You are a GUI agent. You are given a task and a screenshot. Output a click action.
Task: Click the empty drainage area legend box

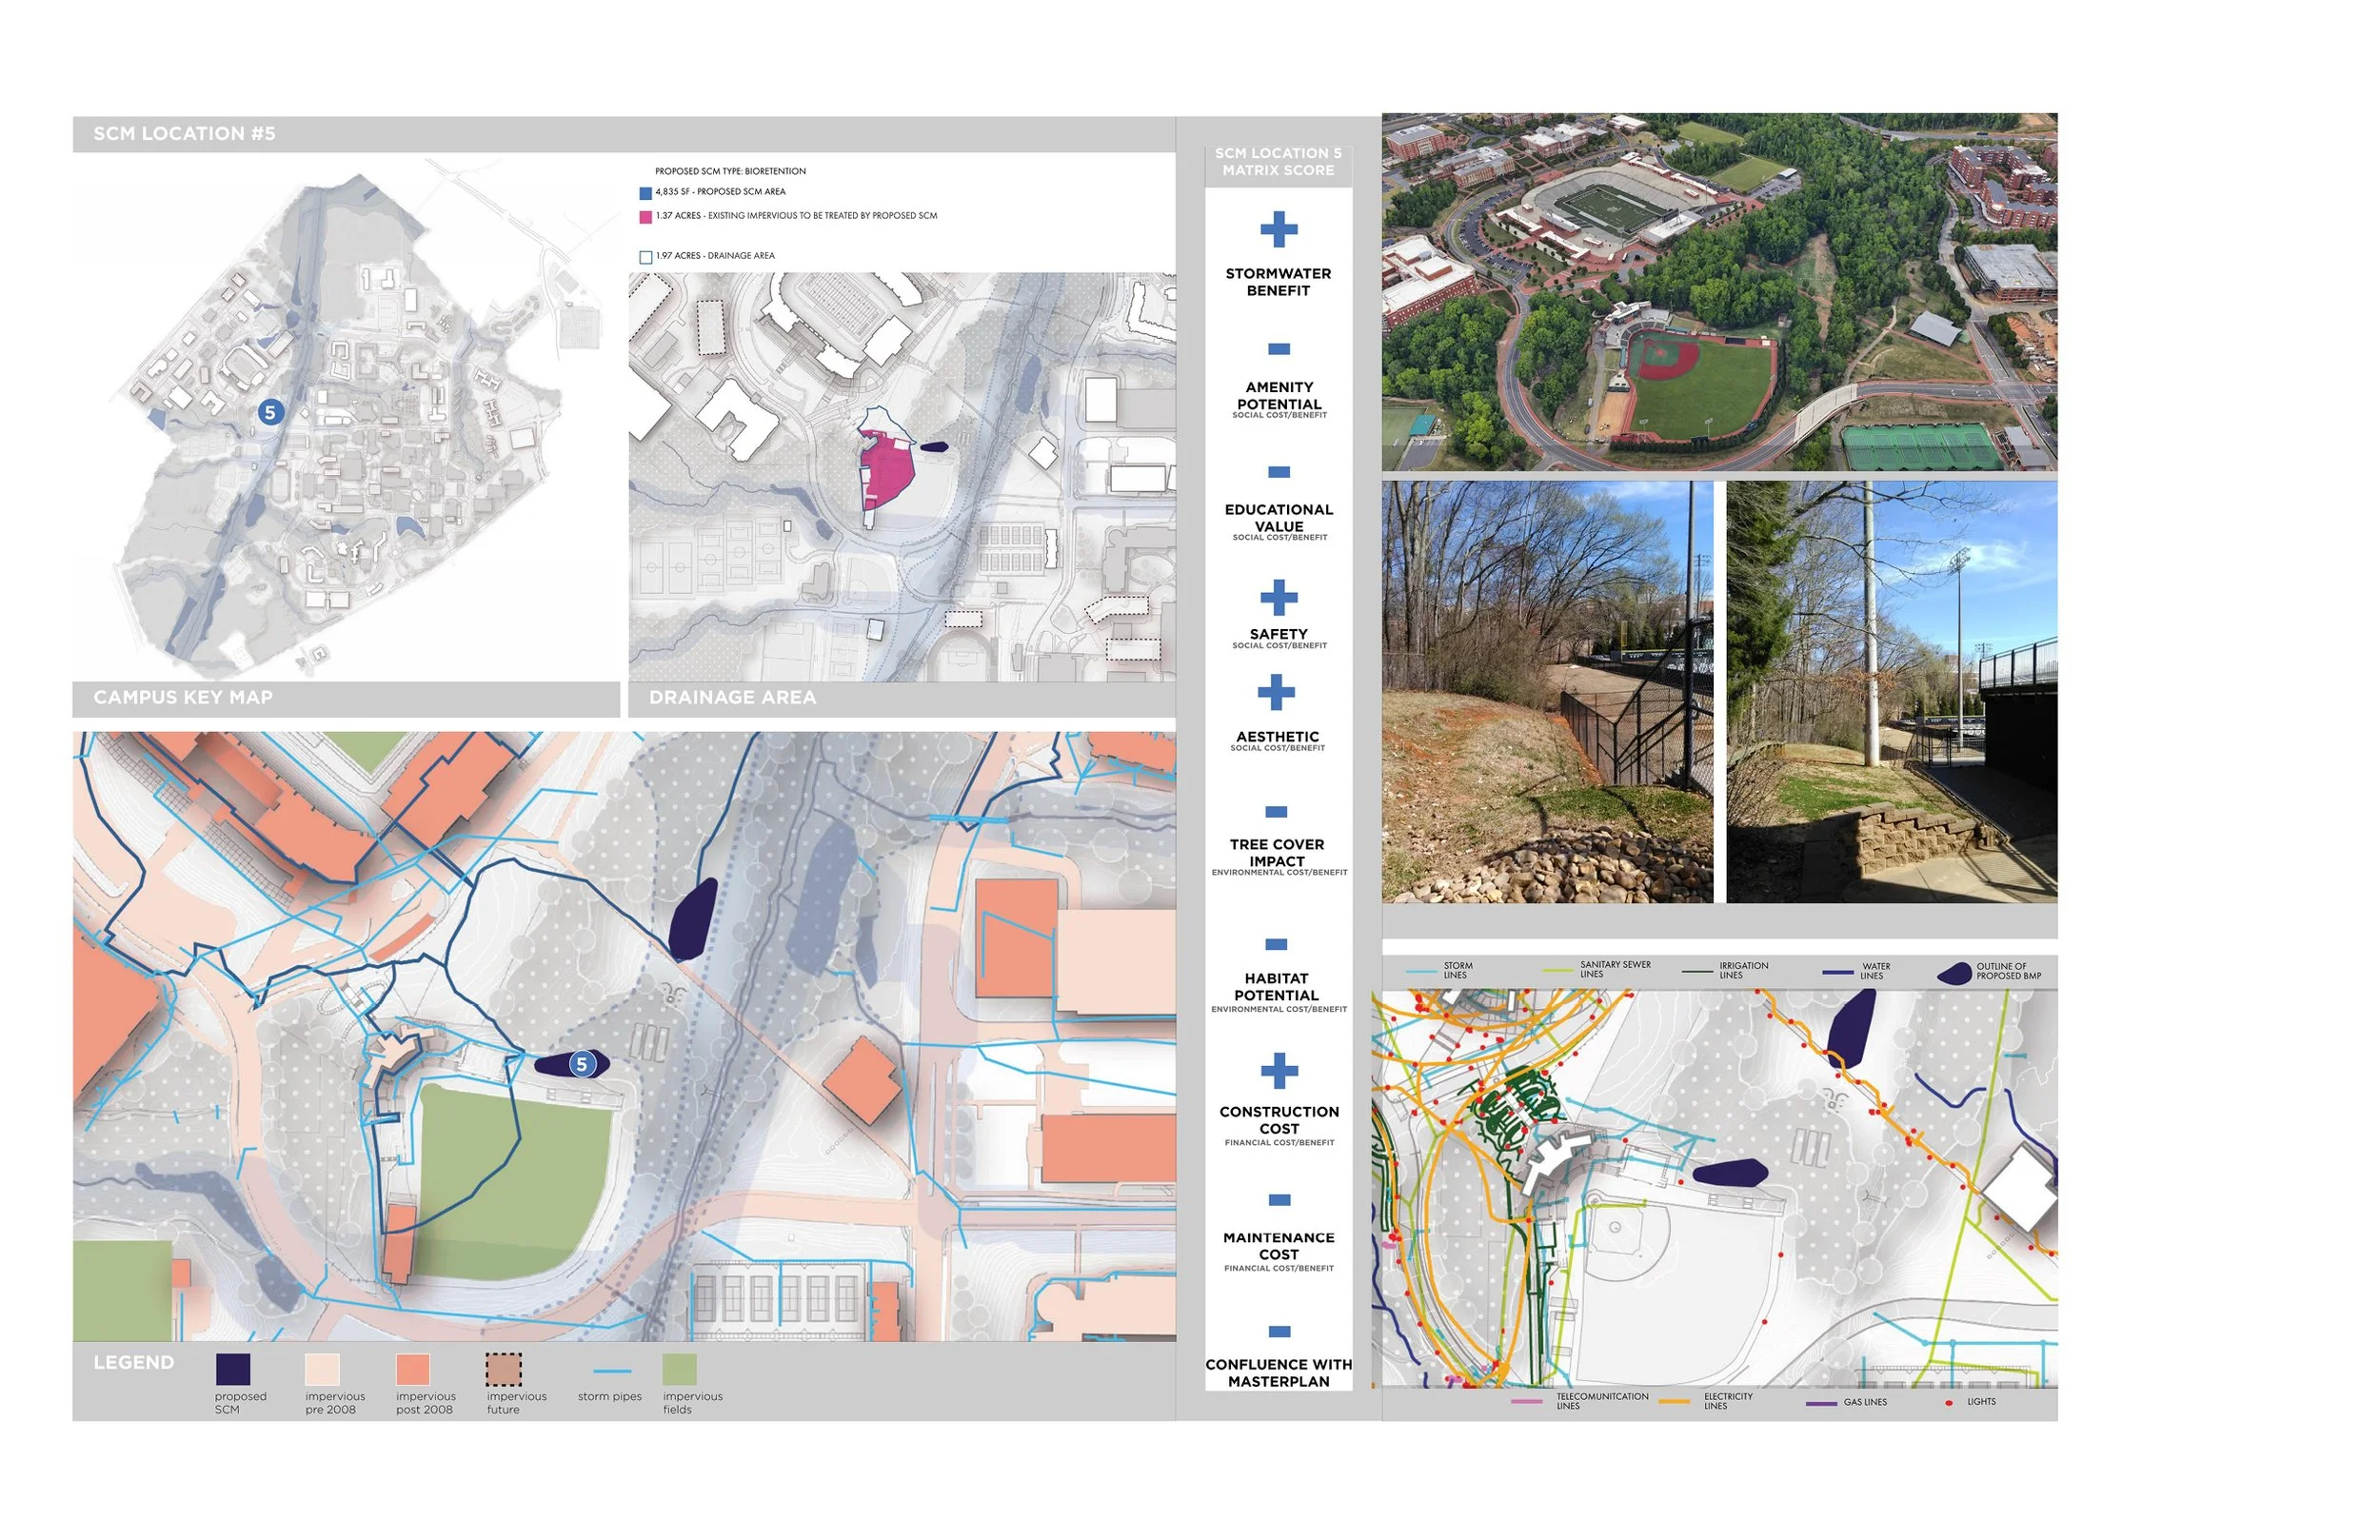pyautogui.click(x=645, y=257)
